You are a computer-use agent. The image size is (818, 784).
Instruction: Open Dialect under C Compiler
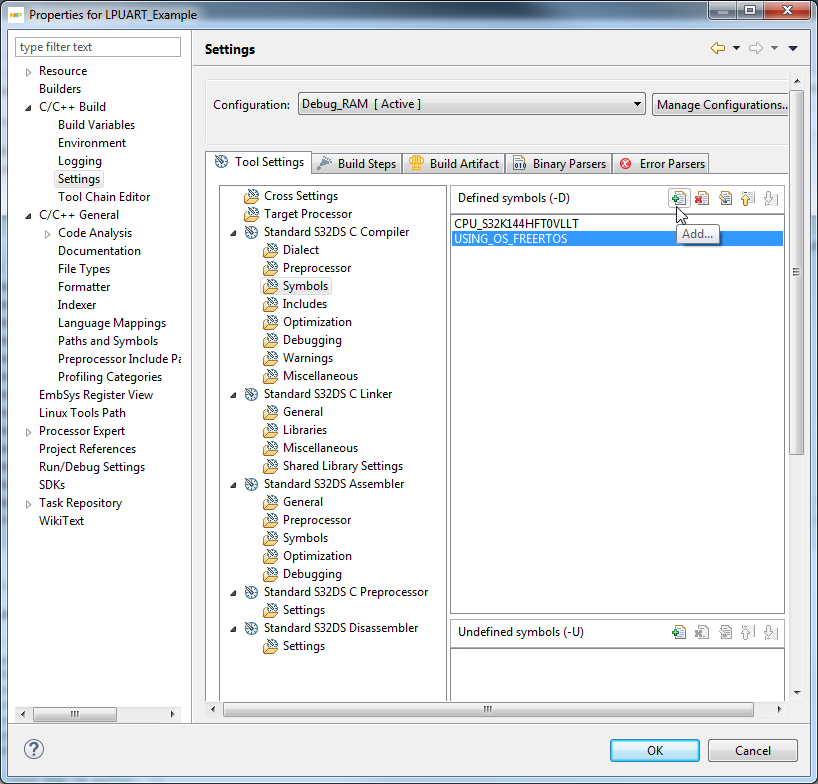coord(300,250)
